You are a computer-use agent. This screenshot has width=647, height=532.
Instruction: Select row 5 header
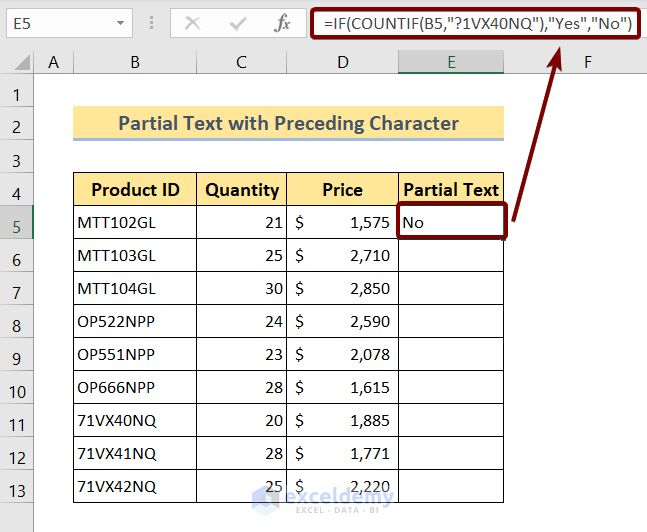tap(17, 222)
